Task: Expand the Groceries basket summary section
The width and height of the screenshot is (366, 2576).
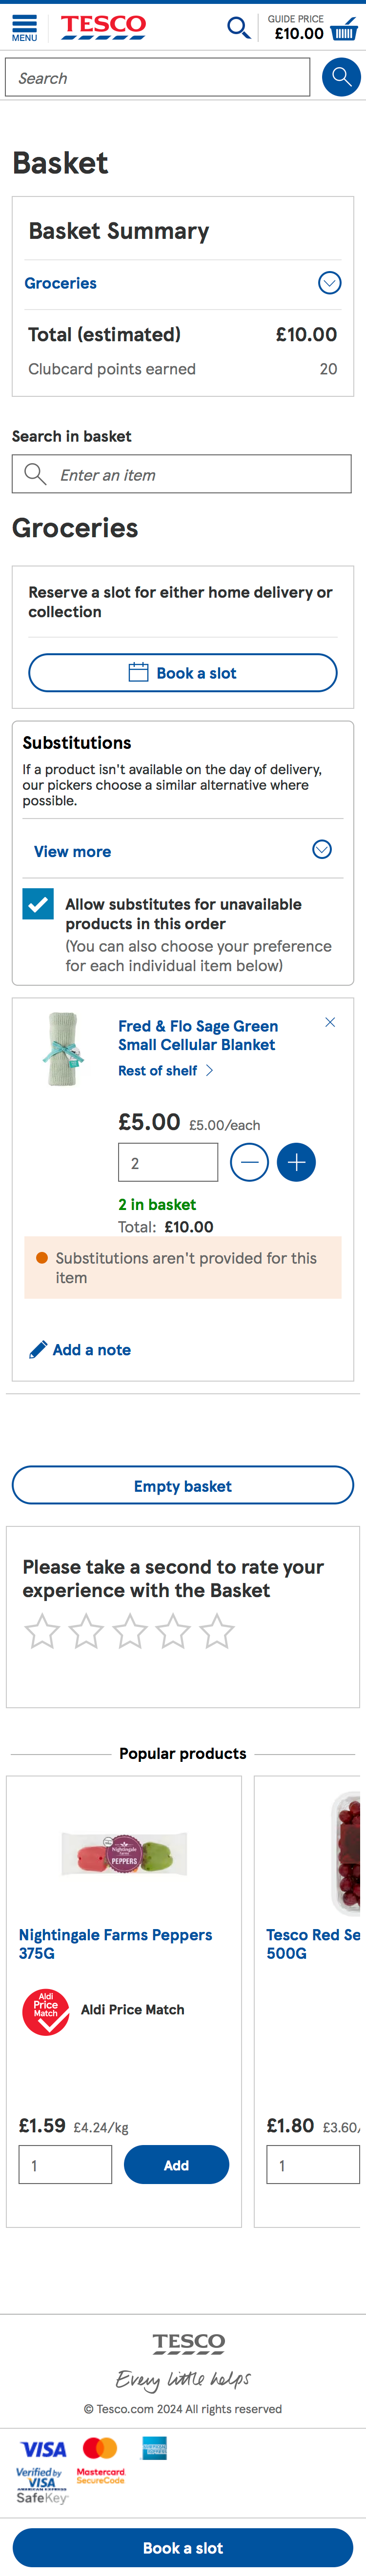Action: [329, 283]
